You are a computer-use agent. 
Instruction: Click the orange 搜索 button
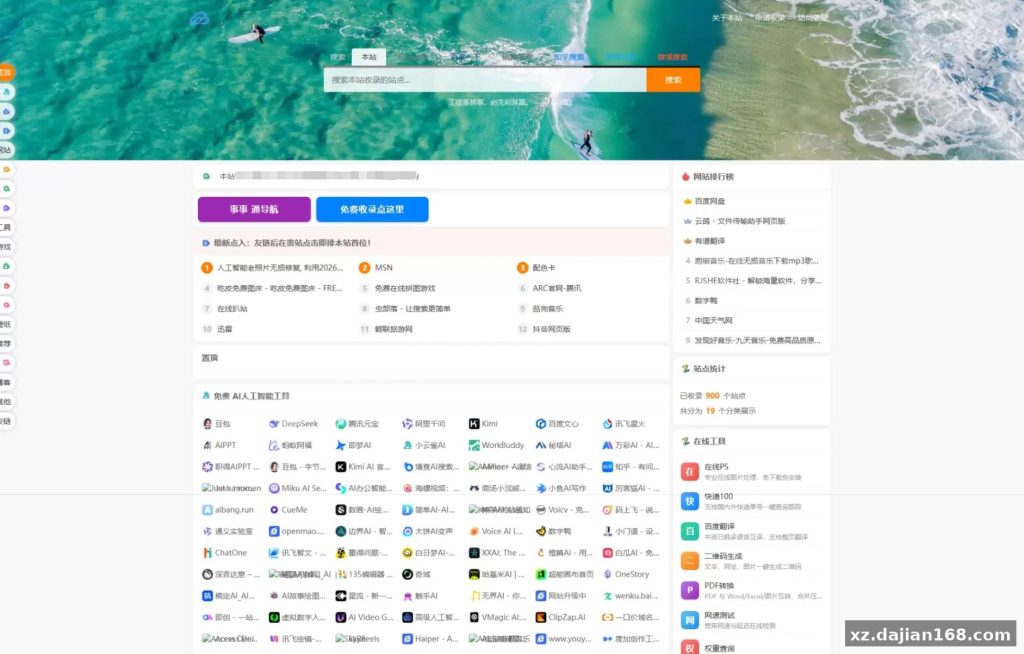pyautogui.click(x=673, y=80)
